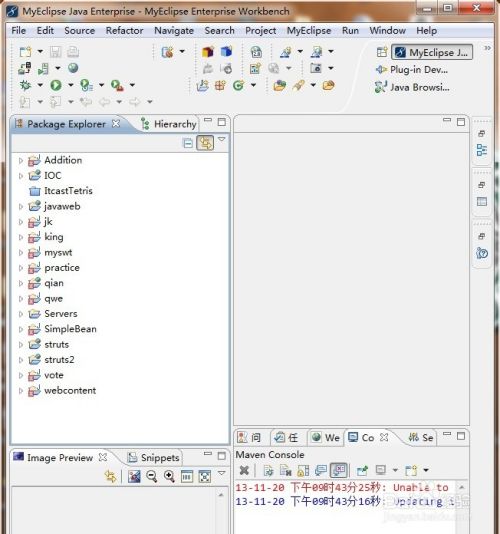Select the vote project
This screenshot has width=500, height=534.
point(54,375)
